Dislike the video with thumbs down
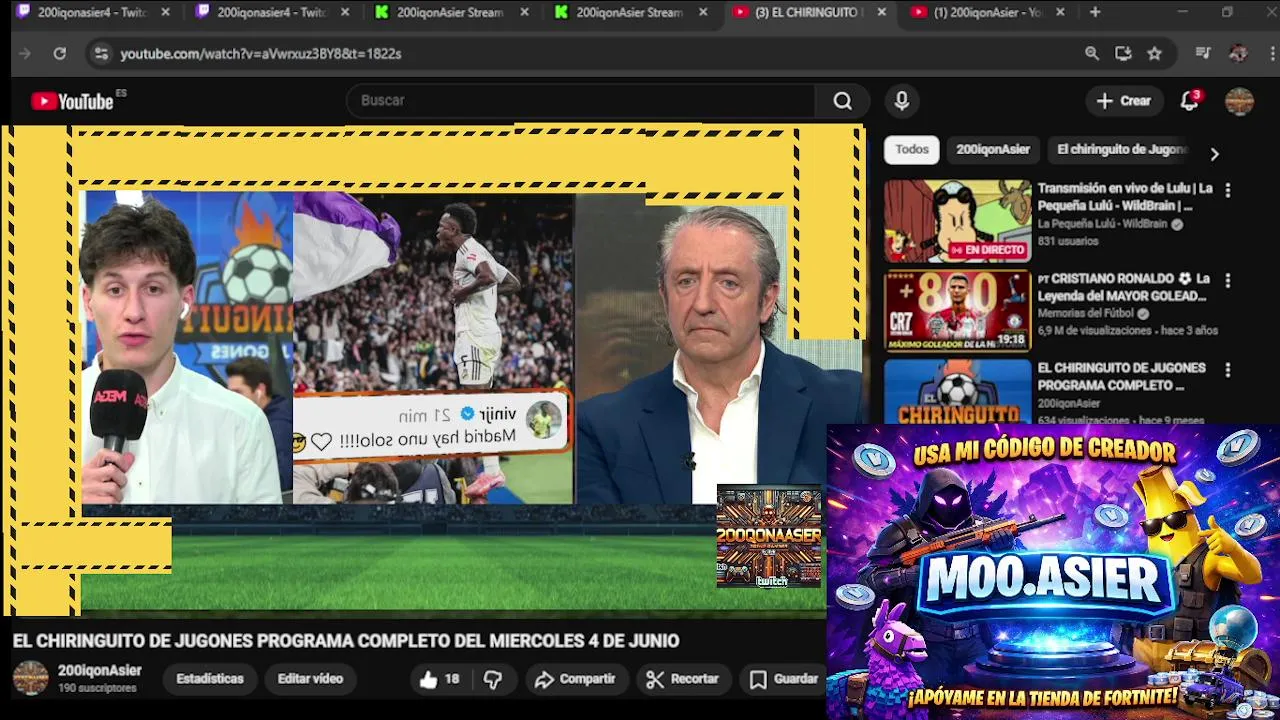Image resolution: width=1280 pixels, height=720 pixels. (x=493, y=679)
